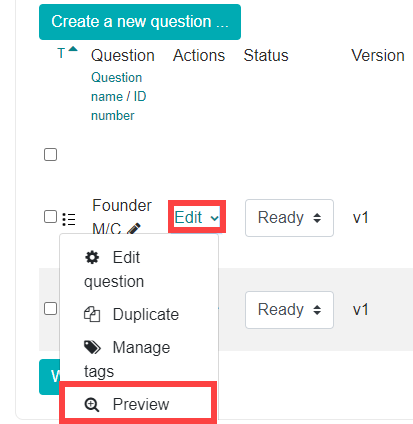Image resolution: width=413 pixels, height=424 pixels.
Task: Tick the checkbox in the second question row
Action: 50,308
